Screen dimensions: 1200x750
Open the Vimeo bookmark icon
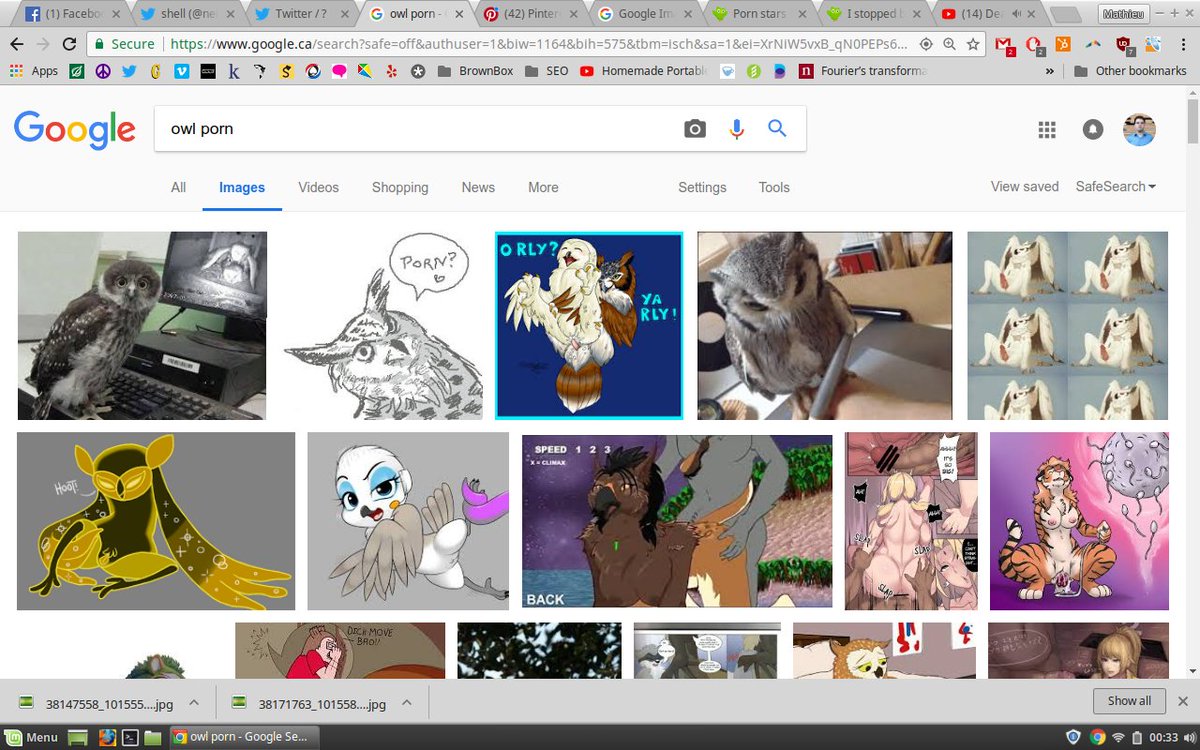[x=181, y=71]
